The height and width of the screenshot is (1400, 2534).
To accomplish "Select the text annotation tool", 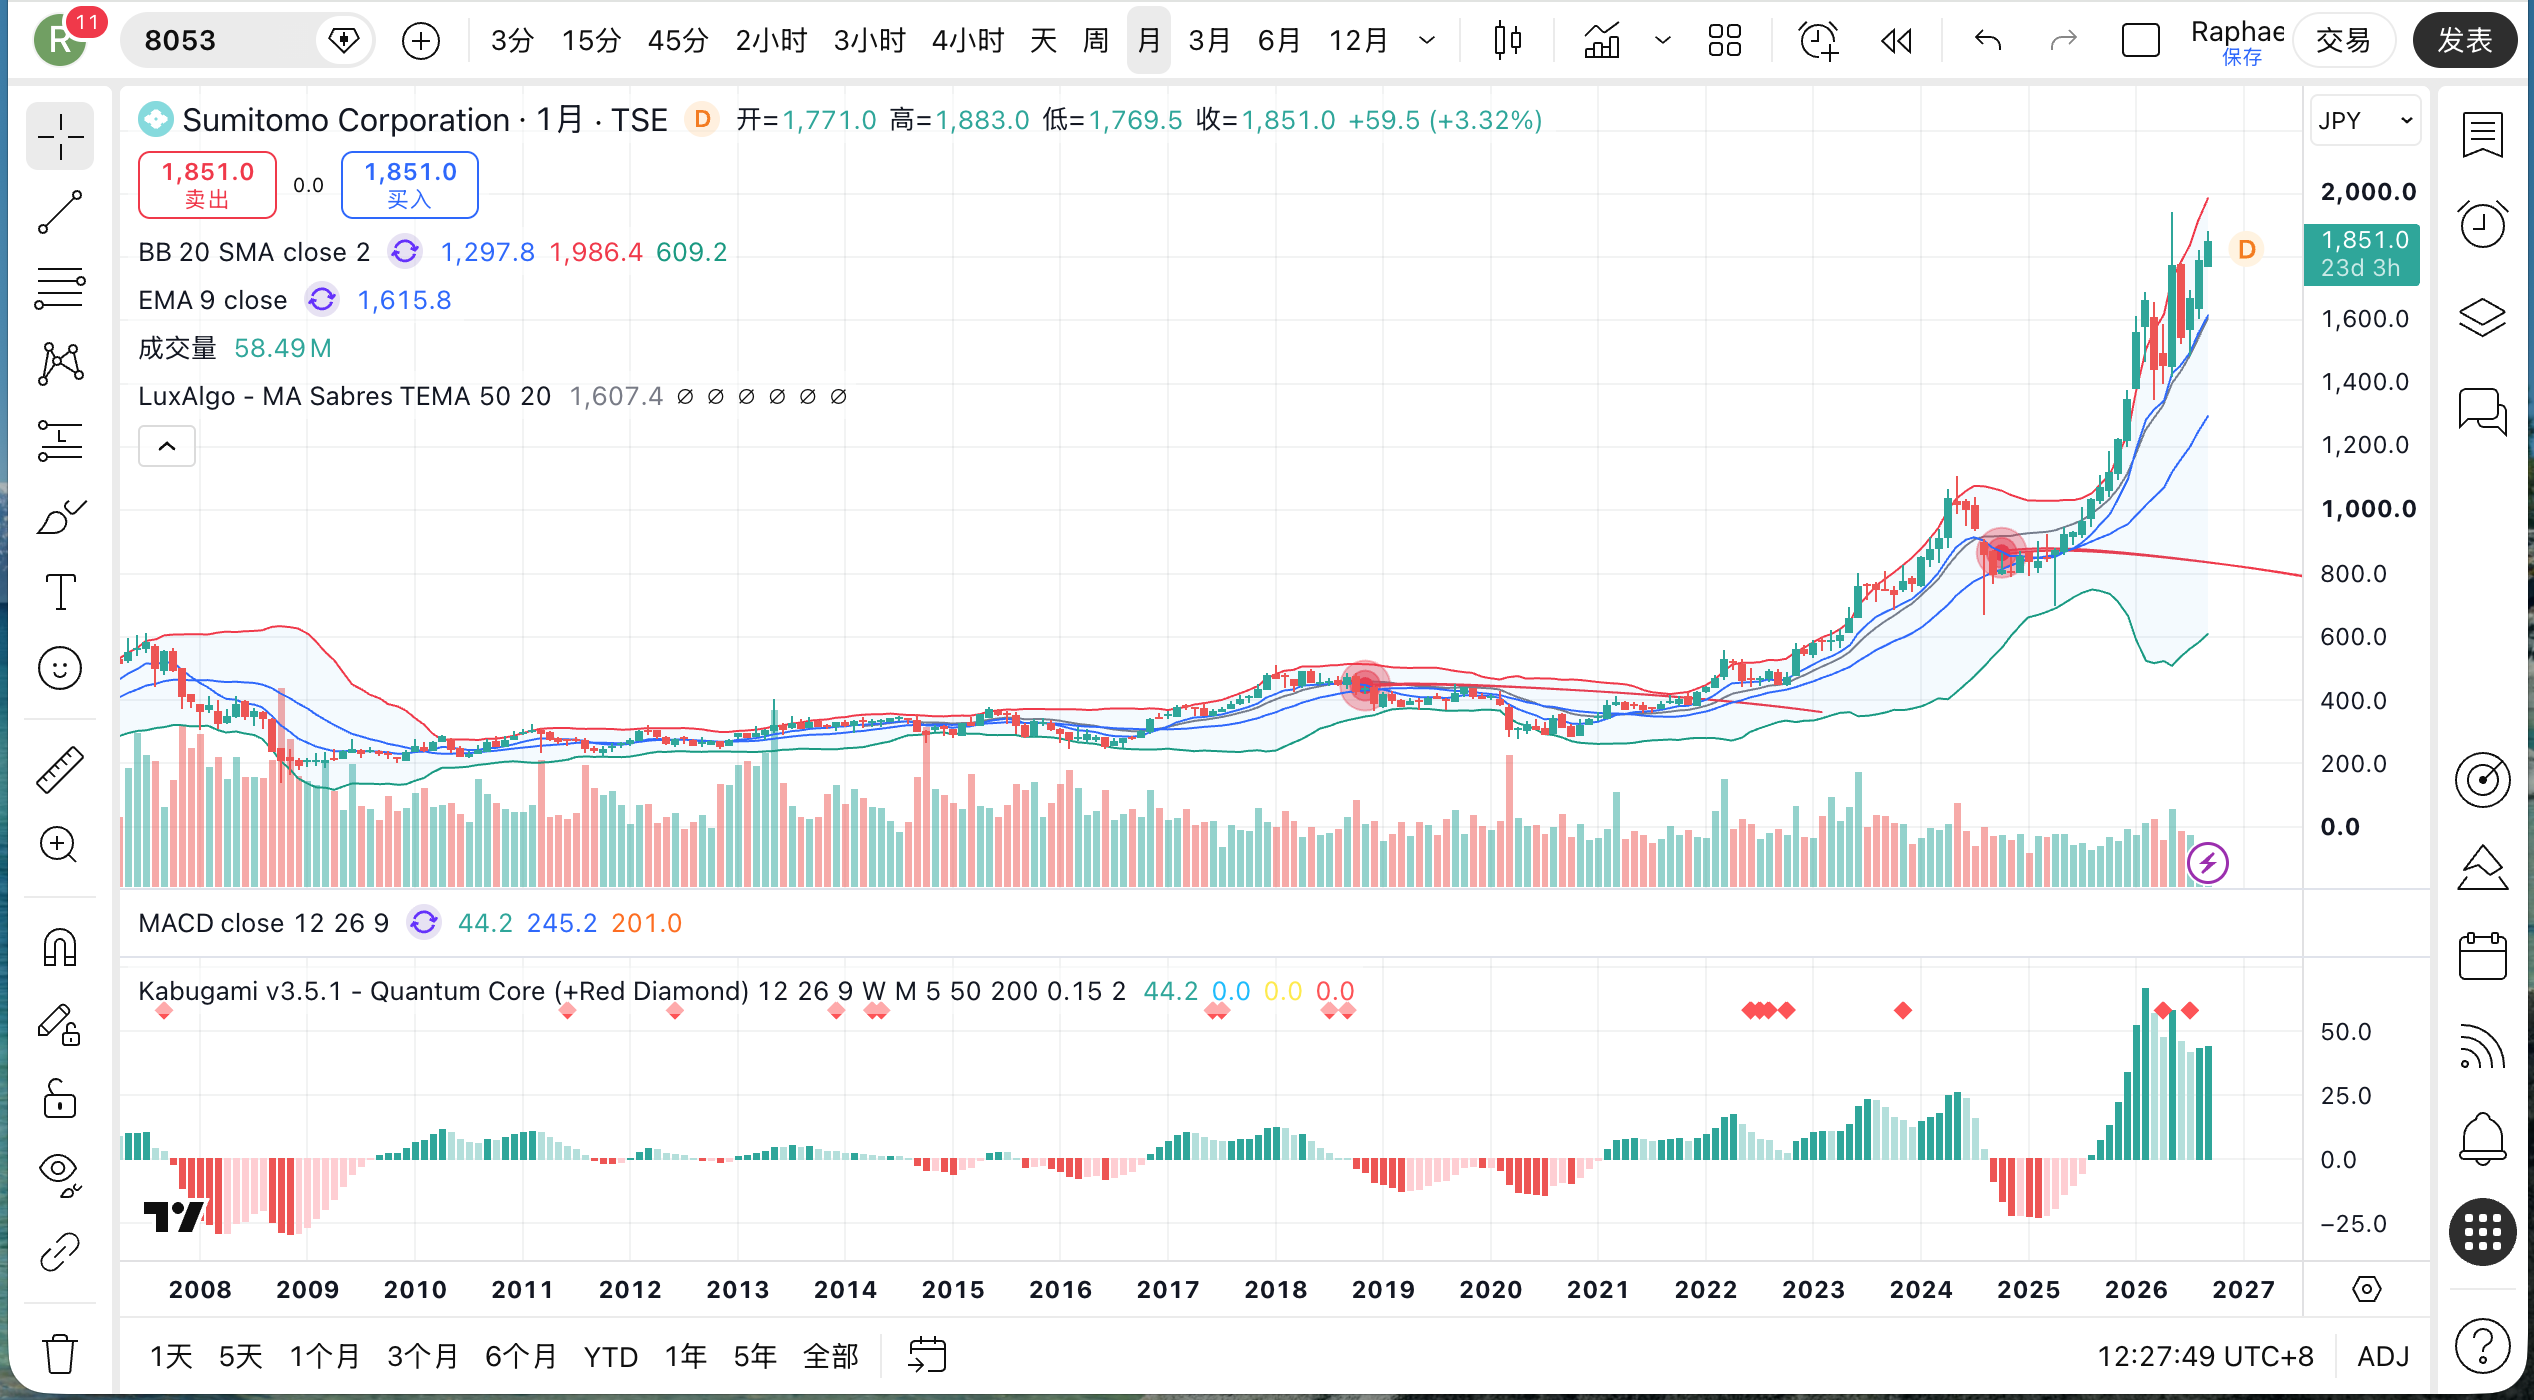I will 60,592.
